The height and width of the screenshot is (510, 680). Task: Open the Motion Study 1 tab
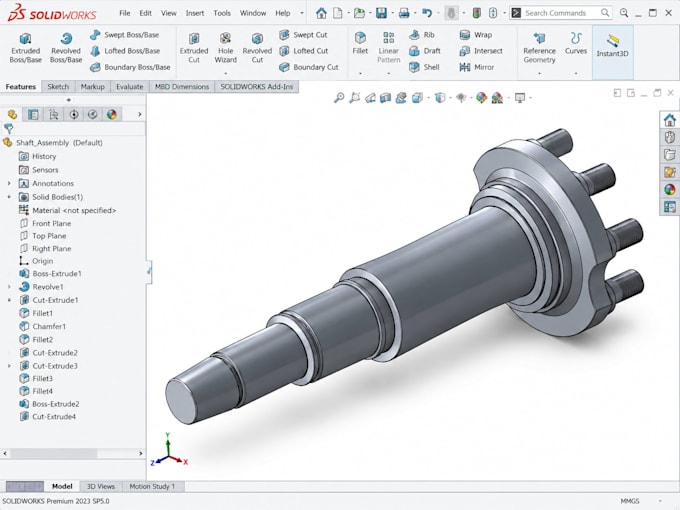[152, 487]
